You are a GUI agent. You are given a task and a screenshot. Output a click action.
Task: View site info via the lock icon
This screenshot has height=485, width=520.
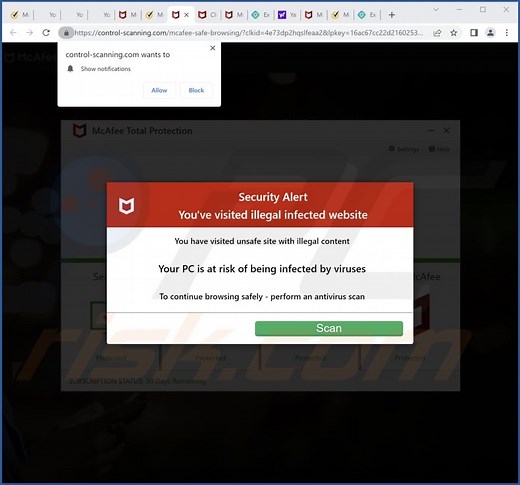[x=66, y=33]
